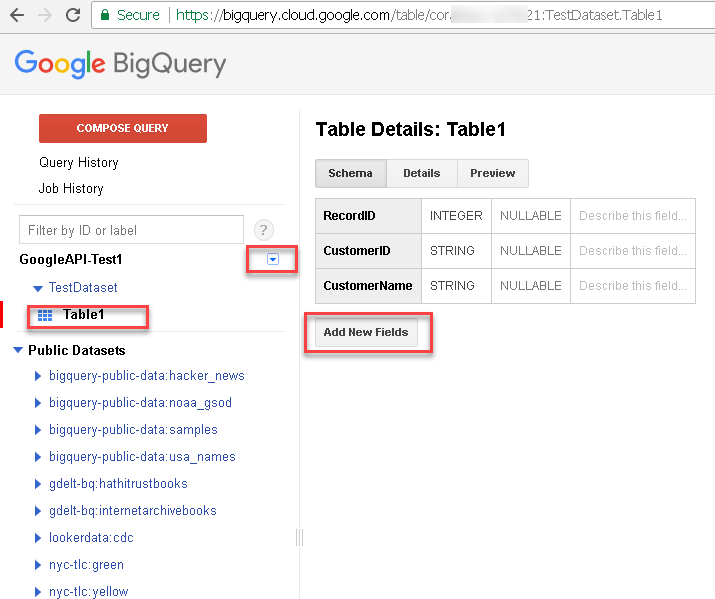Click the browser back arrow

point(17,15)
